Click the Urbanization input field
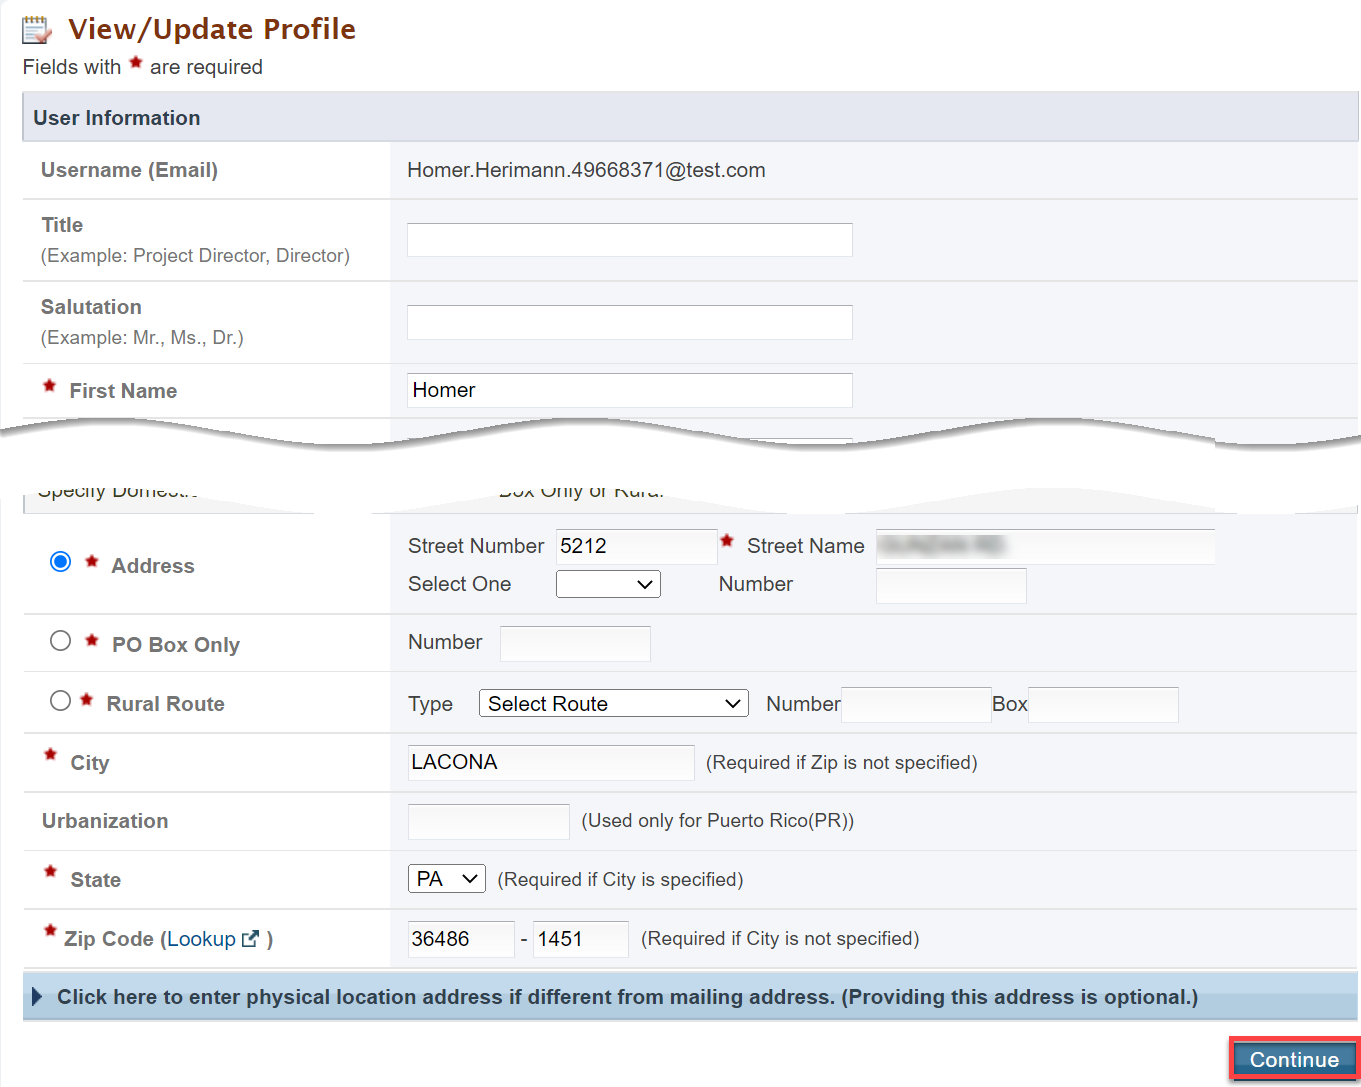 tap(489, 821)
